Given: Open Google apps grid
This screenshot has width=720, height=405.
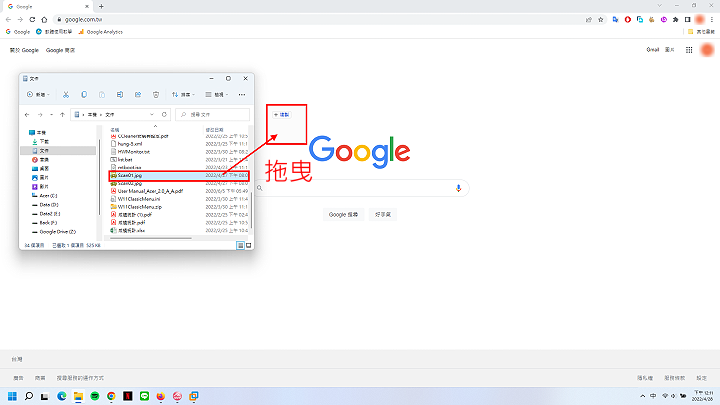Looking at the screenshot, I should pos(689,50).
